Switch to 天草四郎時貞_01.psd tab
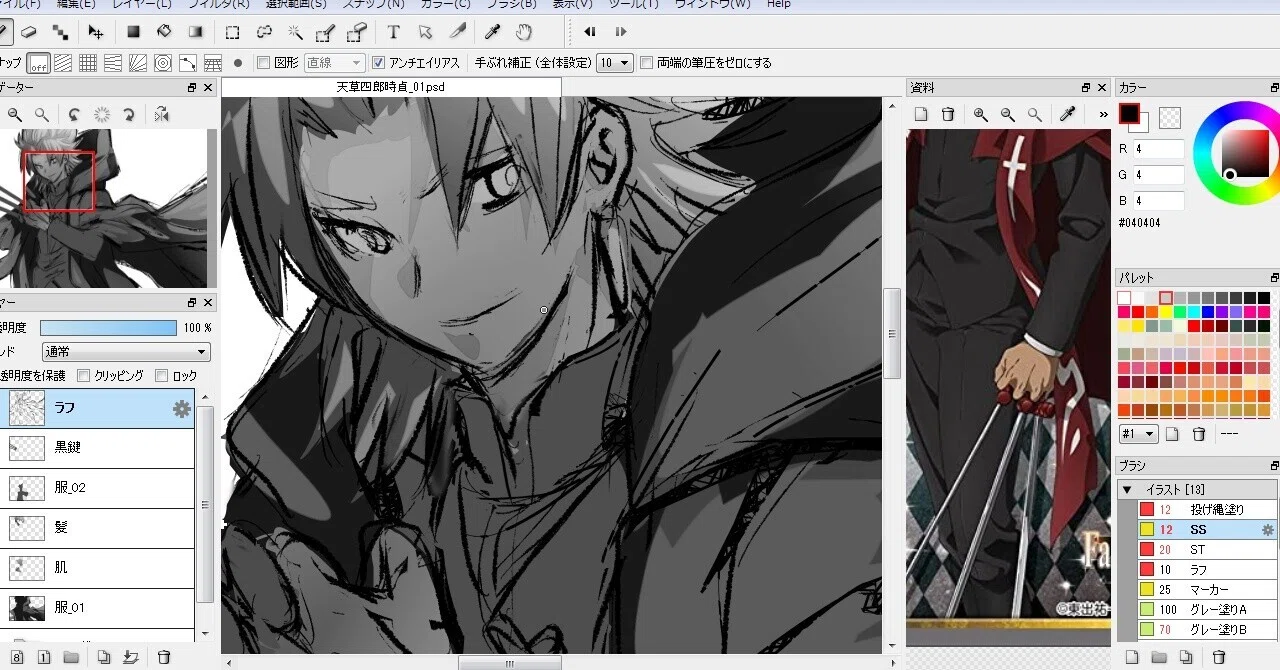1280x670 pixels. (391, 88)
